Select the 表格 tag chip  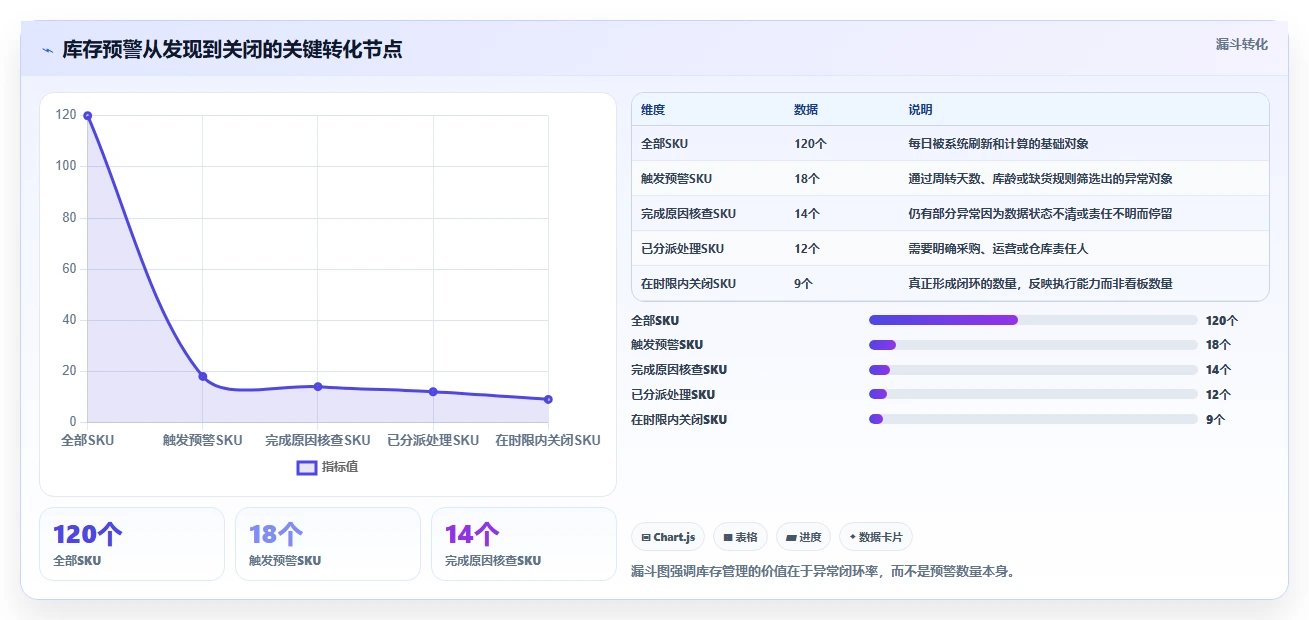click(741, 537)
